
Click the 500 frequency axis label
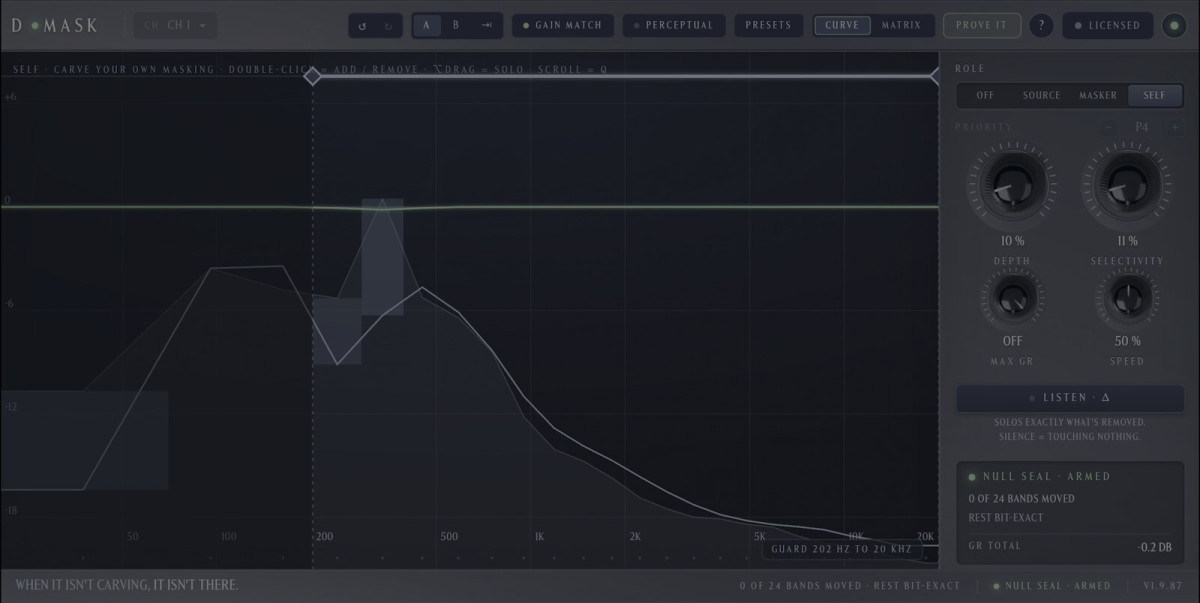pos(449,537)
